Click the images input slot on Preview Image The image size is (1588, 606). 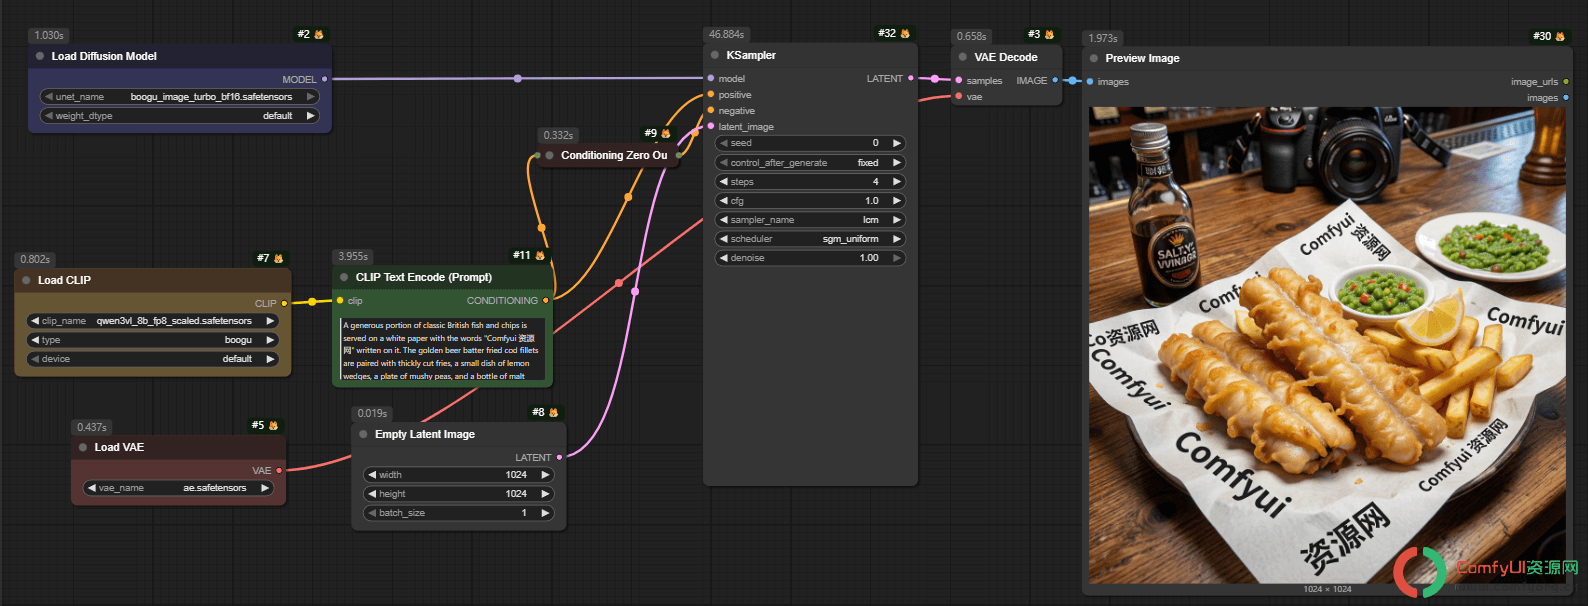[1090, 82]
